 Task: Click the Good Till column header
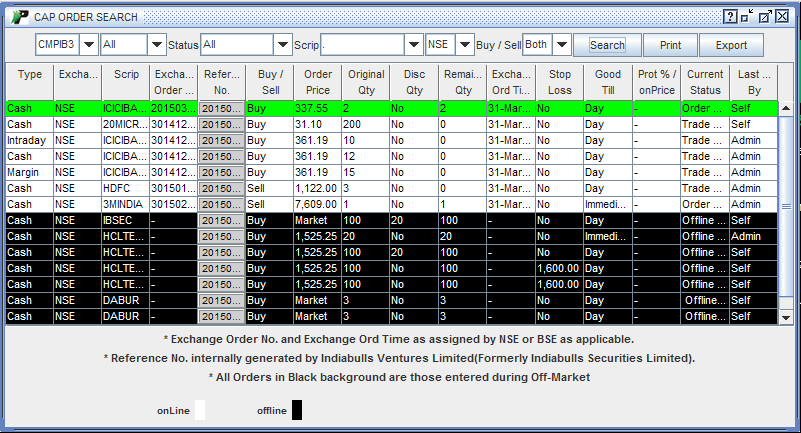[x=607, y=82]
